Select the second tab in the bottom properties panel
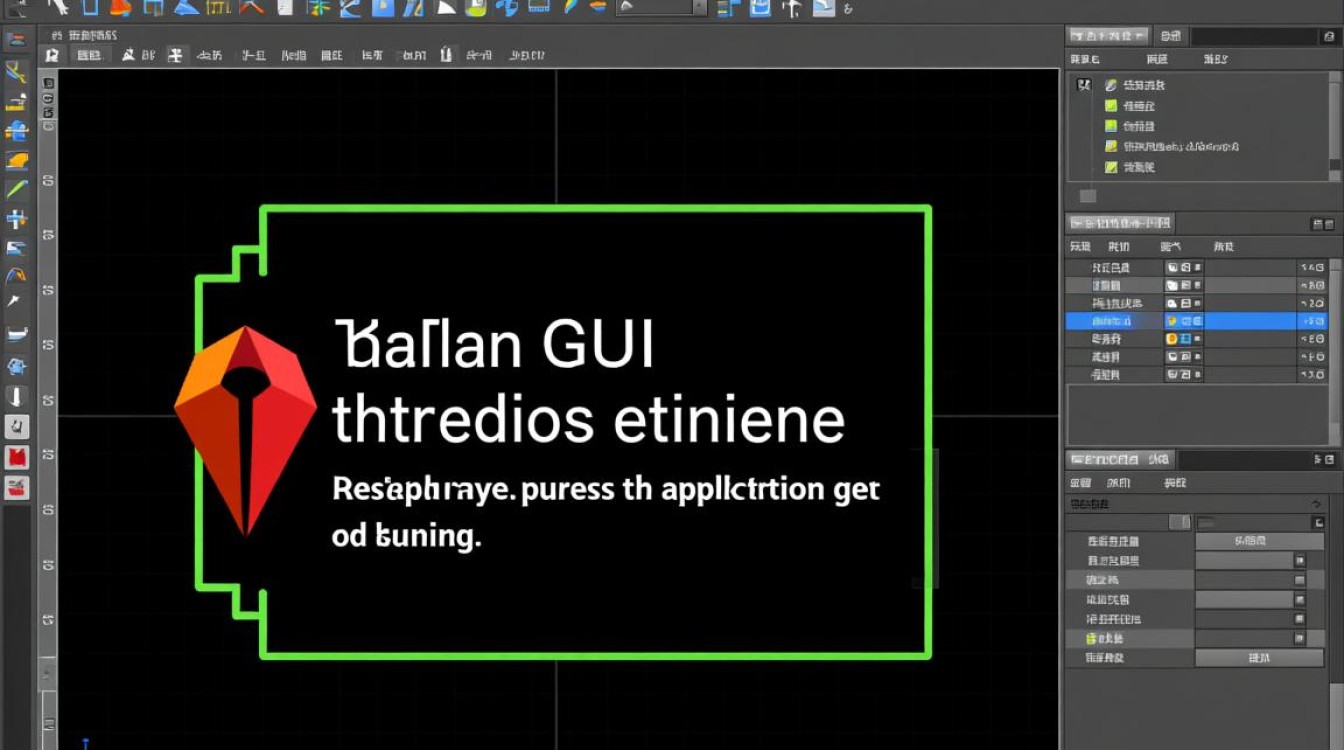The image size is (1344, 750). click(1159, 460)
